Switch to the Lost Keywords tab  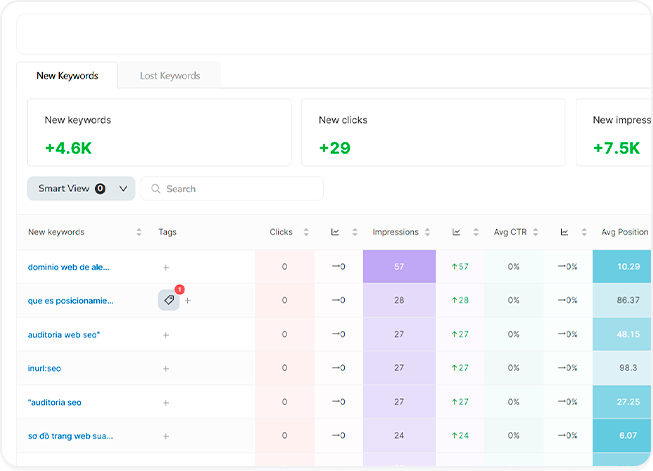(x=169, y=76)
